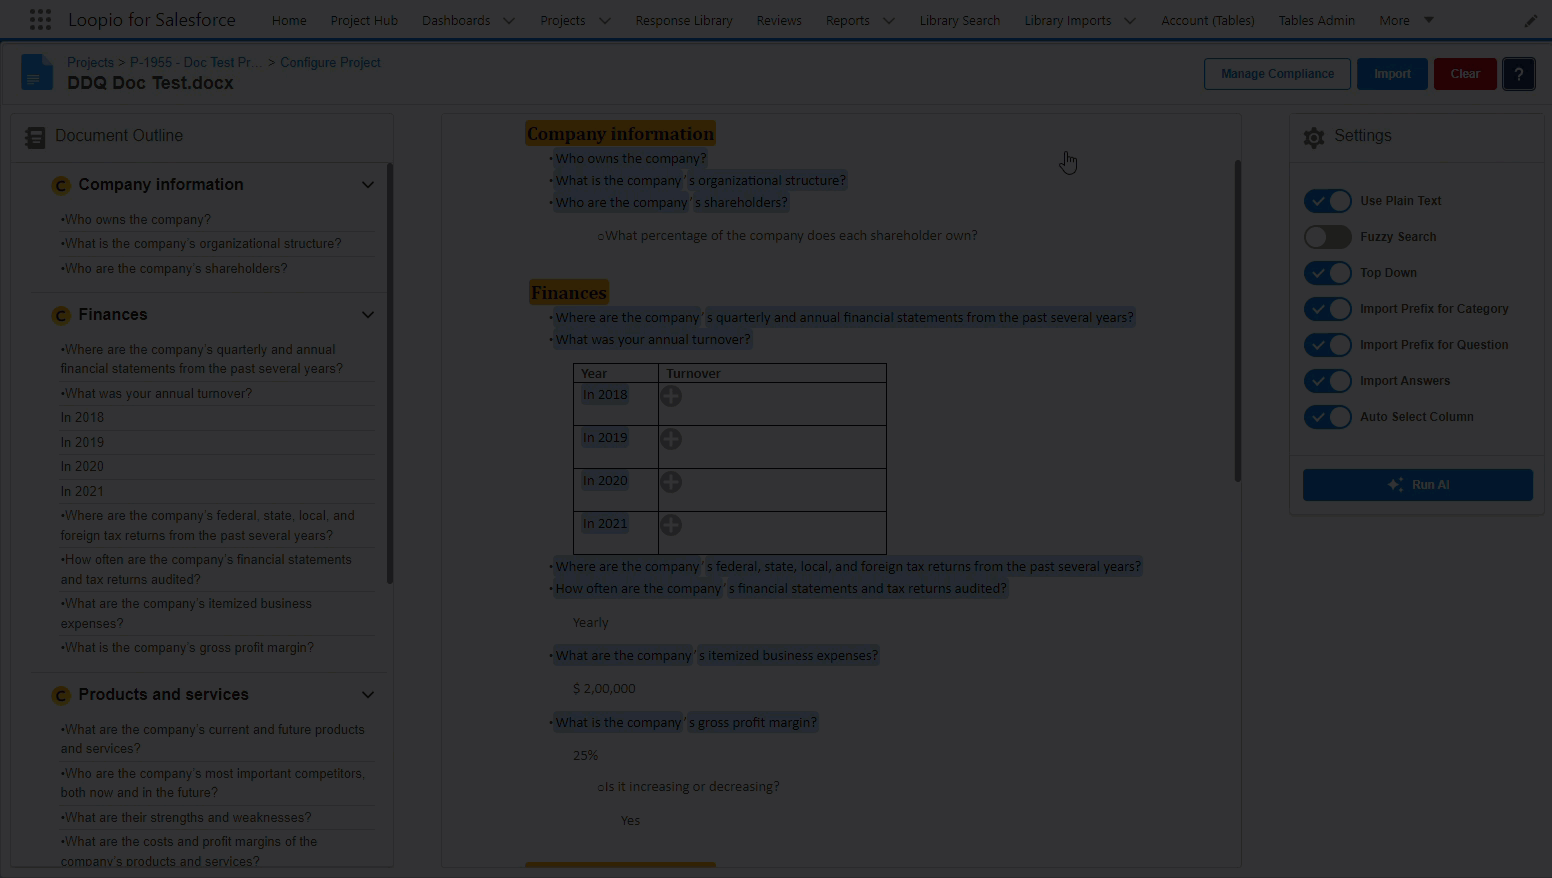Click the category icon beside Products and services

[x=61, y=695]
